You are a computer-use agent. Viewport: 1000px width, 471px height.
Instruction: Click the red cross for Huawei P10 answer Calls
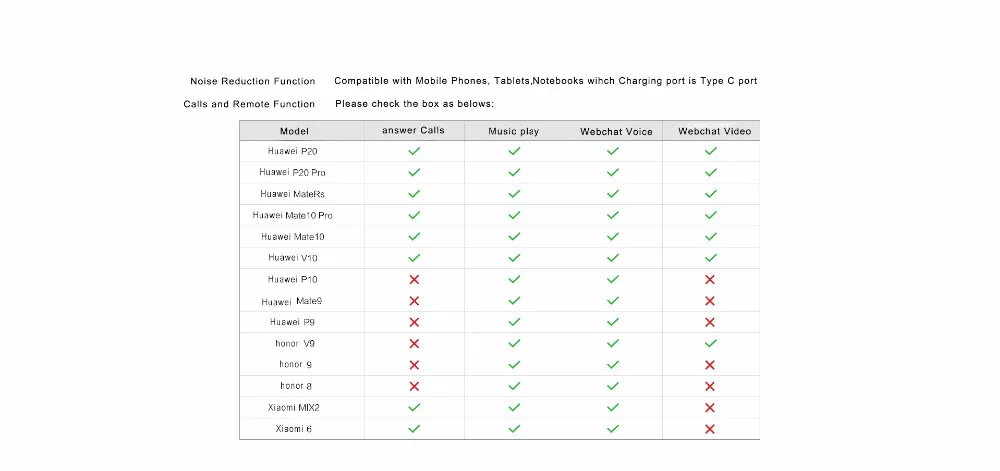pos(414,279)
